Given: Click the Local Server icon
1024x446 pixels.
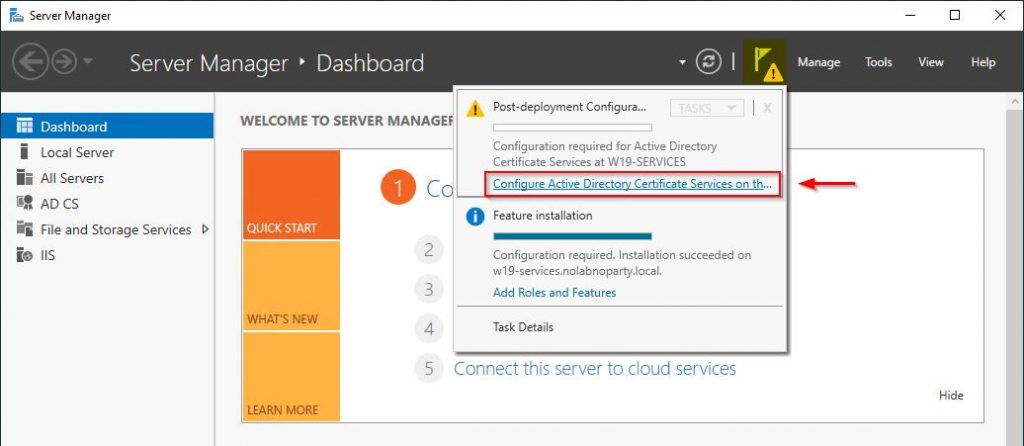Looking at the screenshot, I should coord(24,152).
